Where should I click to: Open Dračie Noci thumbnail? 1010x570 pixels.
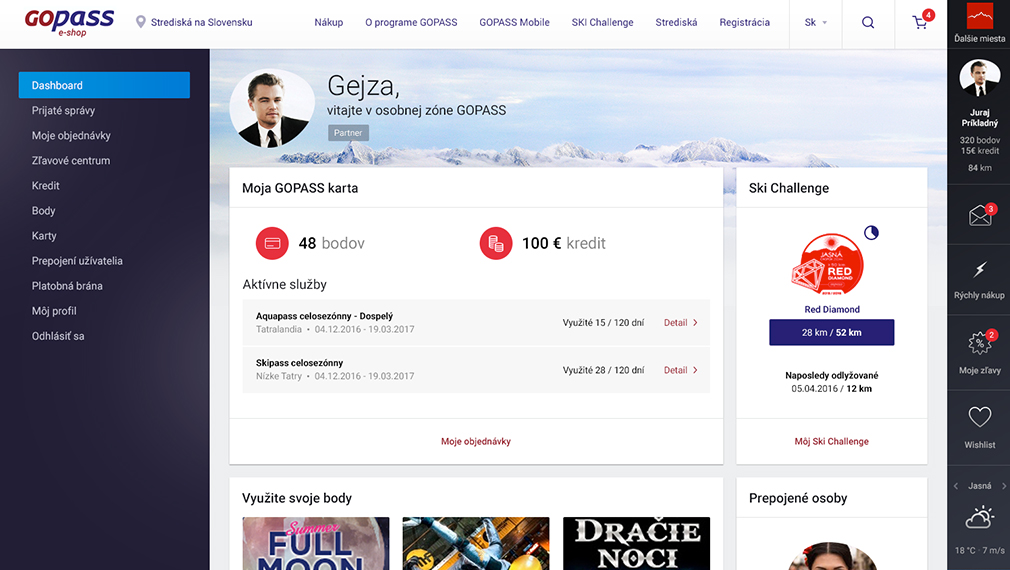click(x=636, y=544)
